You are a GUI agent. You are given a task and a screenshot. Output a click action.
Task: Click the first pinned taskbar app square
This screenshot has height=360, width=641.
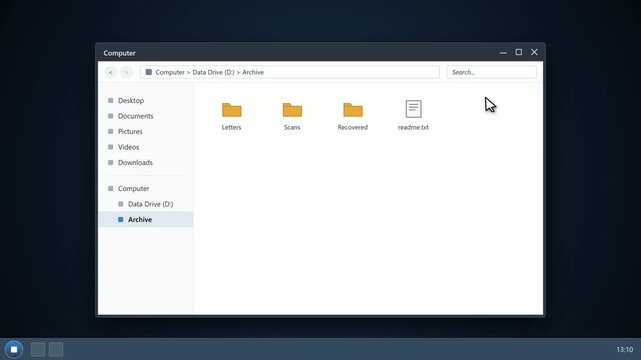tap(38, 349)
